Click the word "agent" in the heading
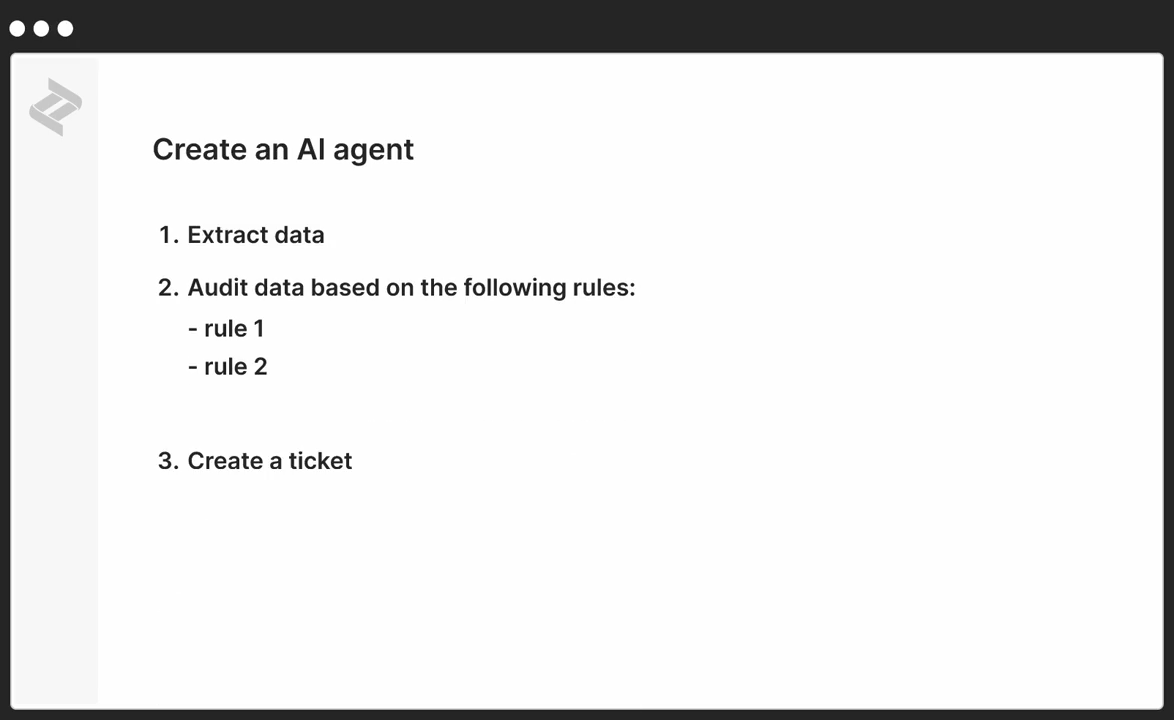The height and width of the screenshot is (720, 1174). pos(373,151)
